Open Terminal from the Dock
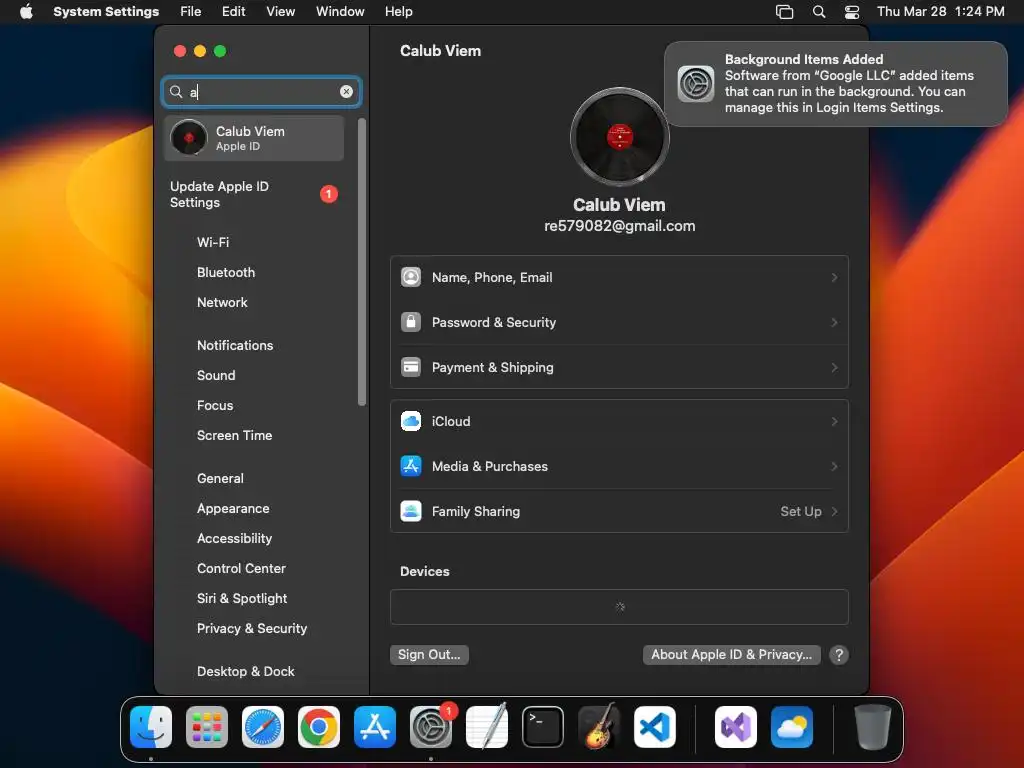 click(x=543, y=727)
